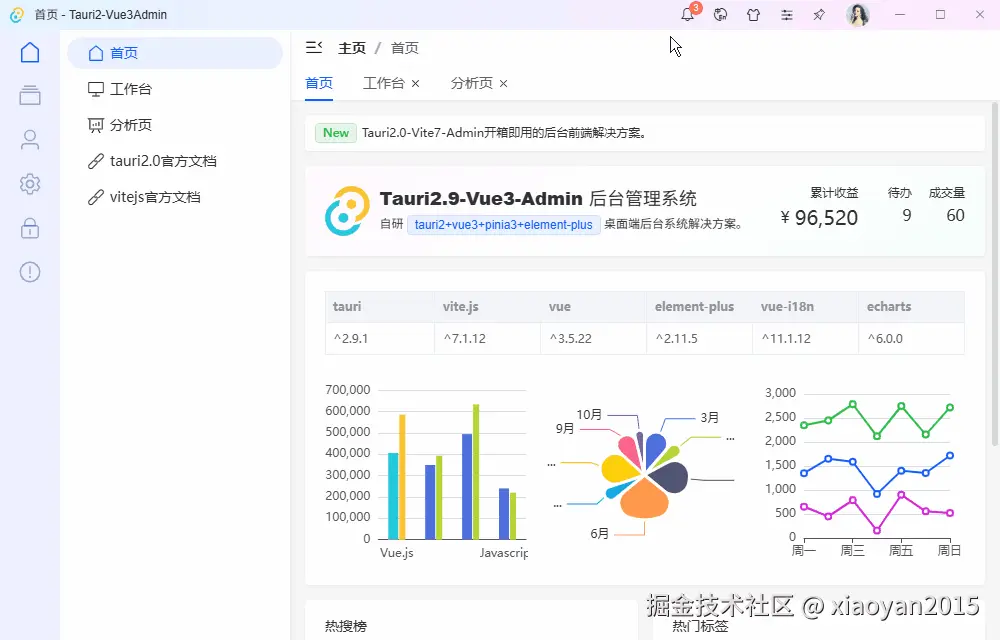The height and width of the screenshot is (640, 1000).
Task: Open layout settings via the sliders icon
Action: (786, 15)
